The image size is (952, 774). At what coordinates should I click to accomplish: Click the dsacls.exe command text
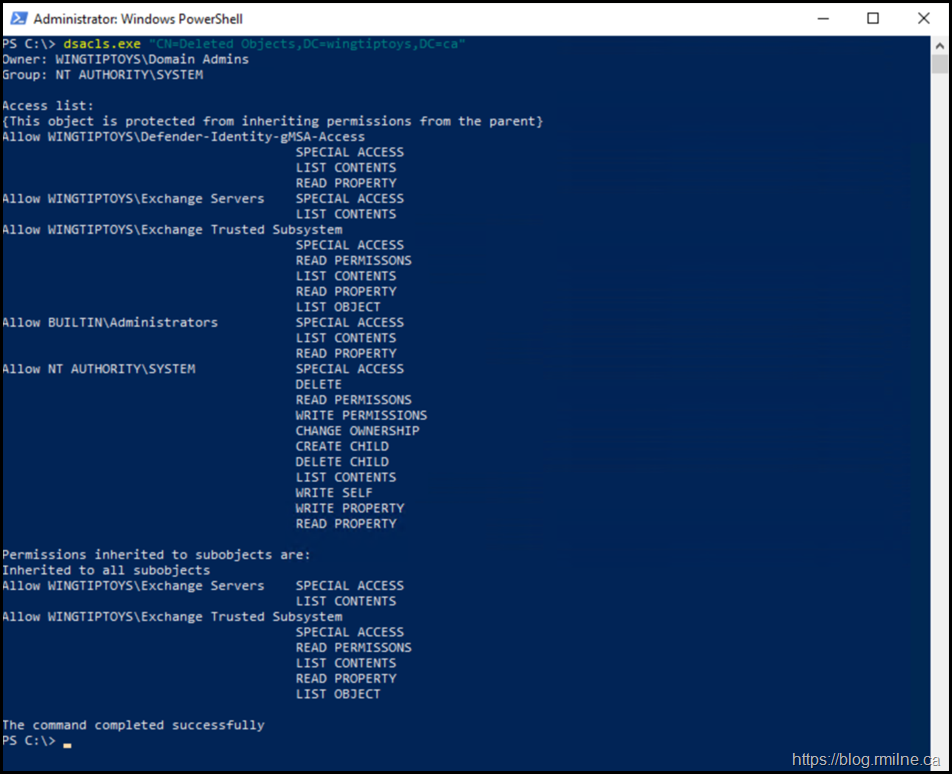(x=102, y=45)
